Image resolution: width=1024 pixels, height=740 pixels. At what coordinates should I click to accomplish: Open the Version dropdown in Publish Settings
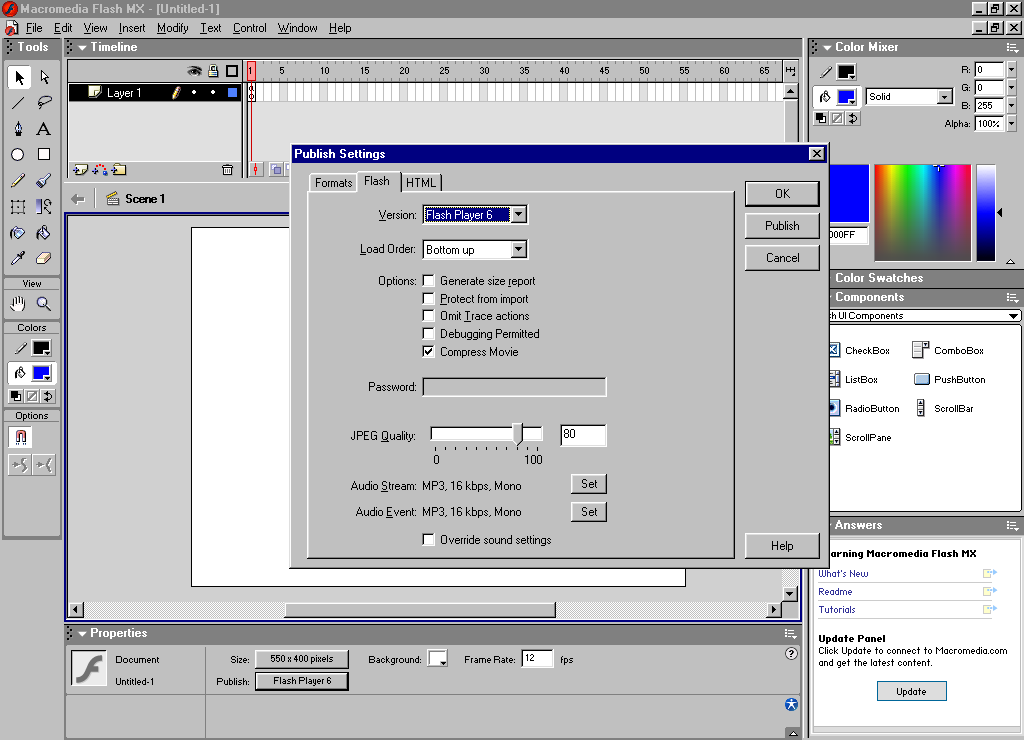519,214
